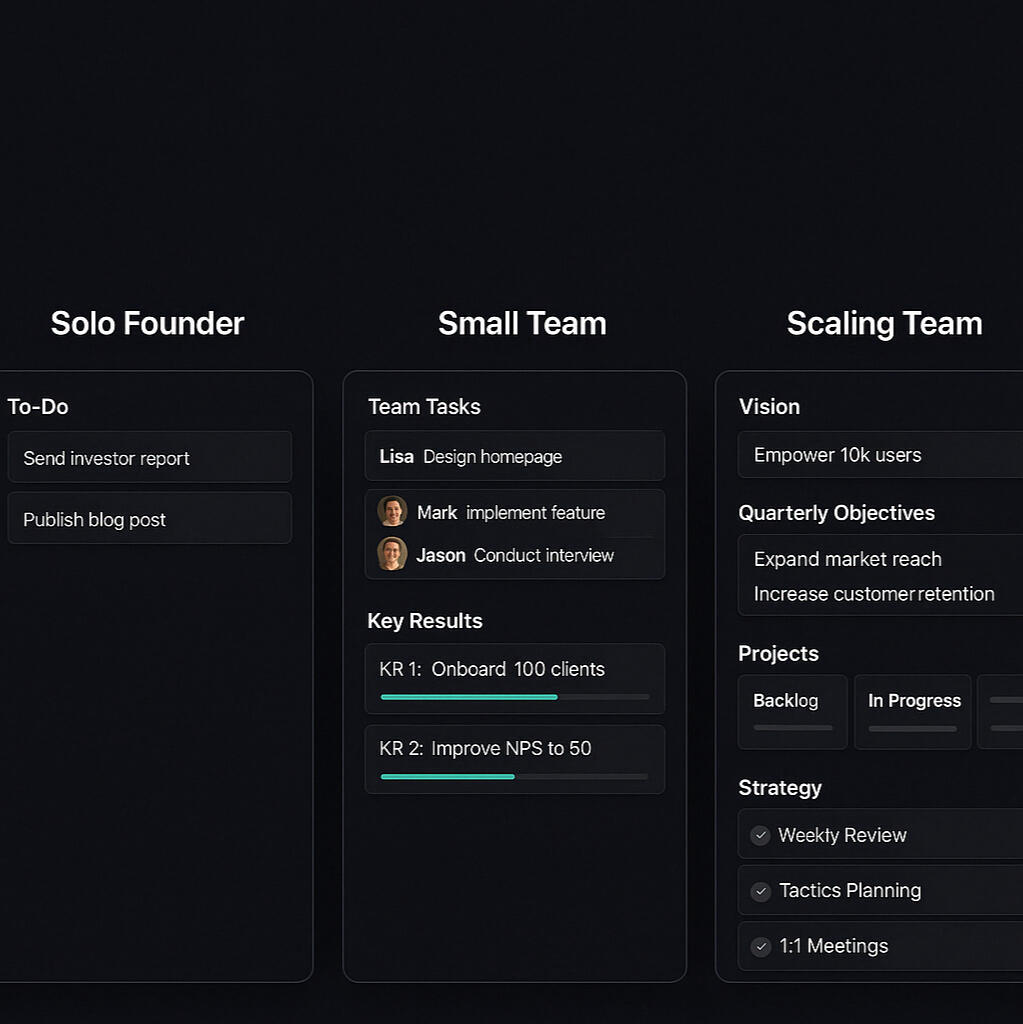The image size is (1023, 1024).
Task: Switch to In Progress project column
Action: point(913,711)
